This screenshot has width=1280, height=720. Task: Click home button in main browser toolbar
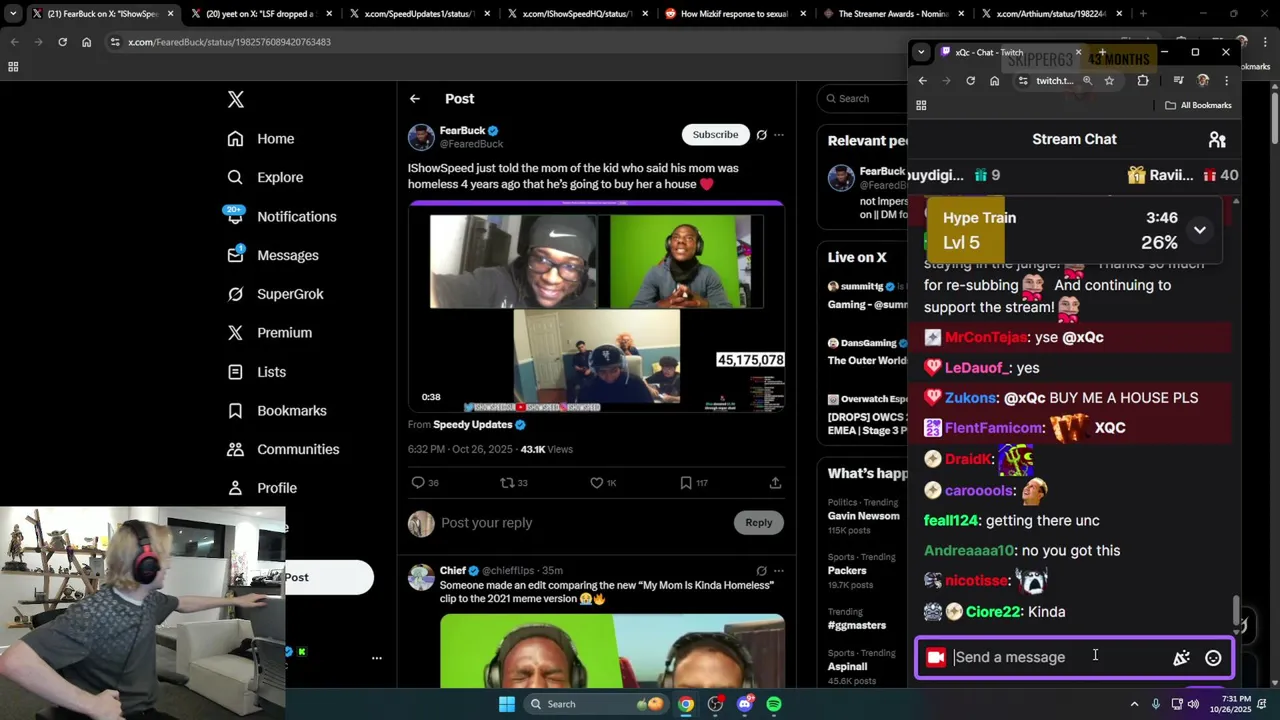pyautogui.click(x=86, y=42)
